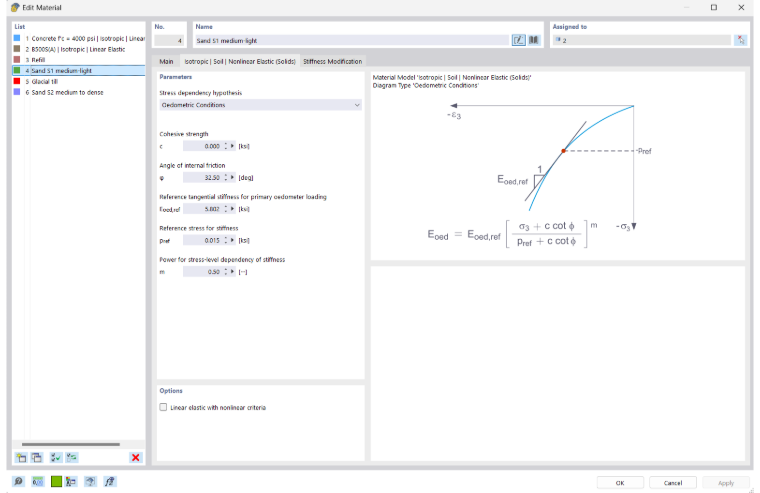This screenshot has height=493, width=760.
Task: Click the power m spinner arrows
Action: click(225, 271)
